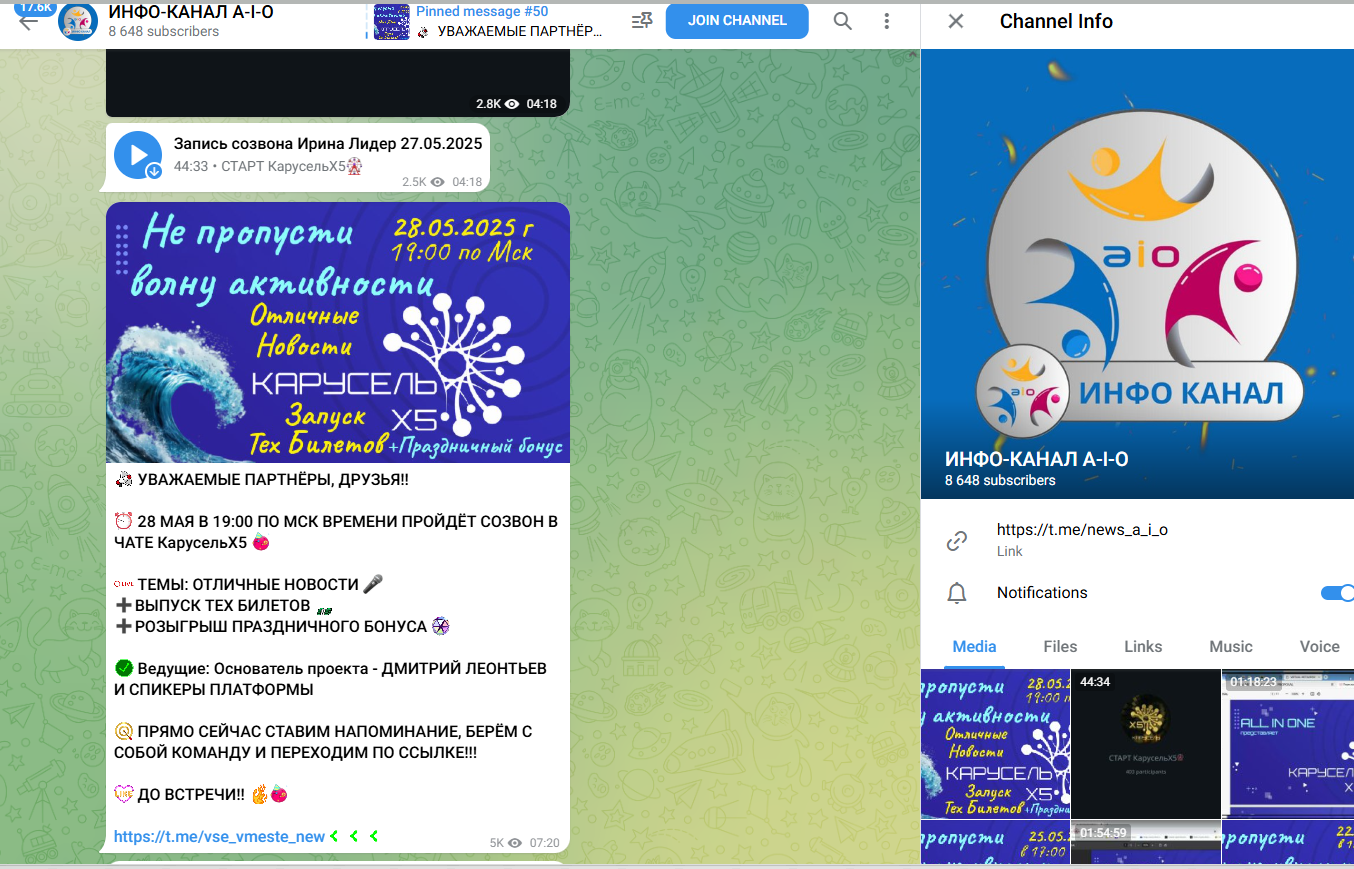
Task: Switch to the Links tab
Action: pyautogui.click(x=1143, y=646)
